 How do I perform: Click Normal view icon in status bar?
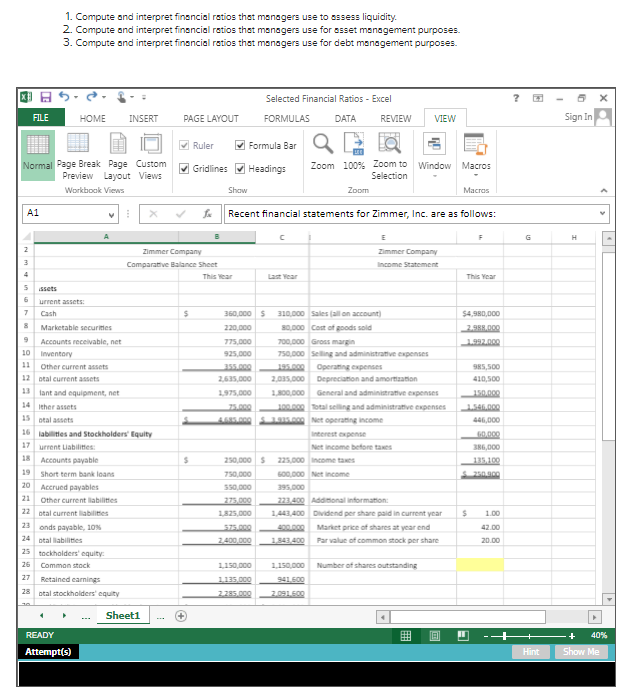(406, 636)
